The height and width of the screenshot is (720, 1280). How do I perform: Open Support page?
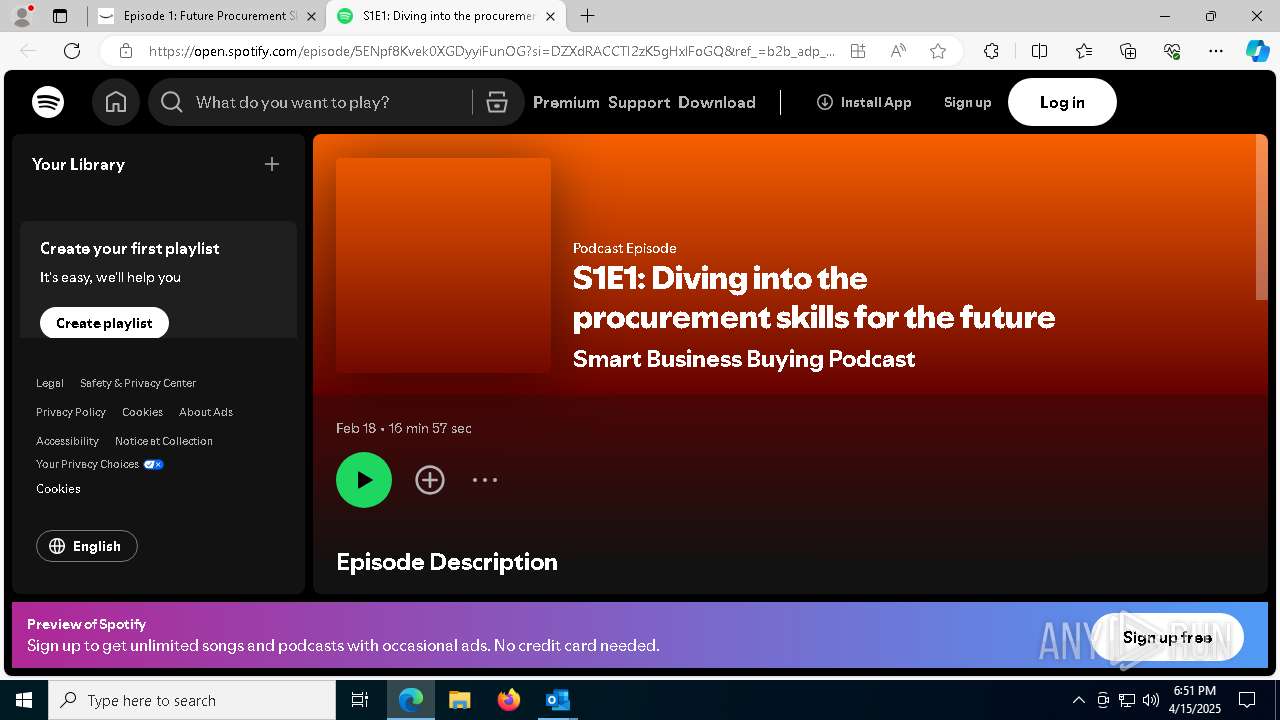coord(639,102)
